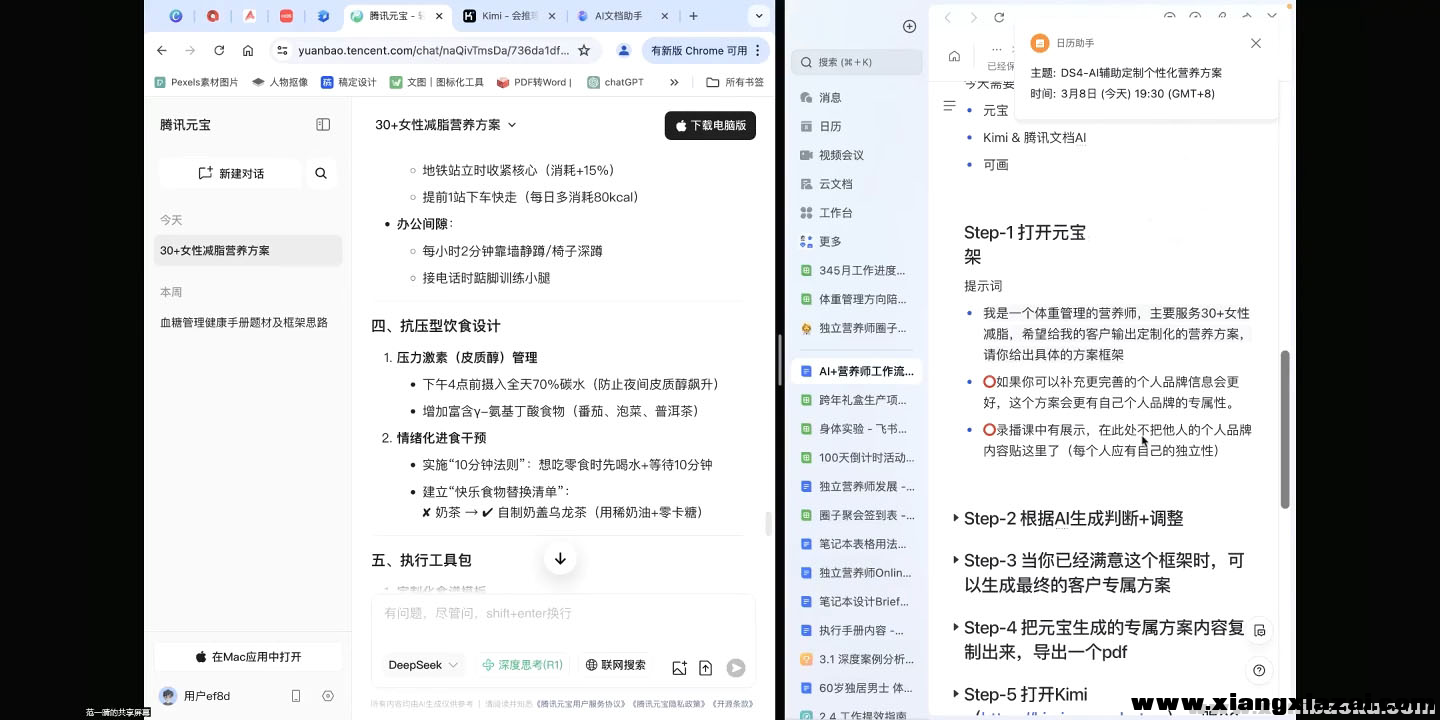Open 345月工作进度 doc in Feishu sidebar

856,270
